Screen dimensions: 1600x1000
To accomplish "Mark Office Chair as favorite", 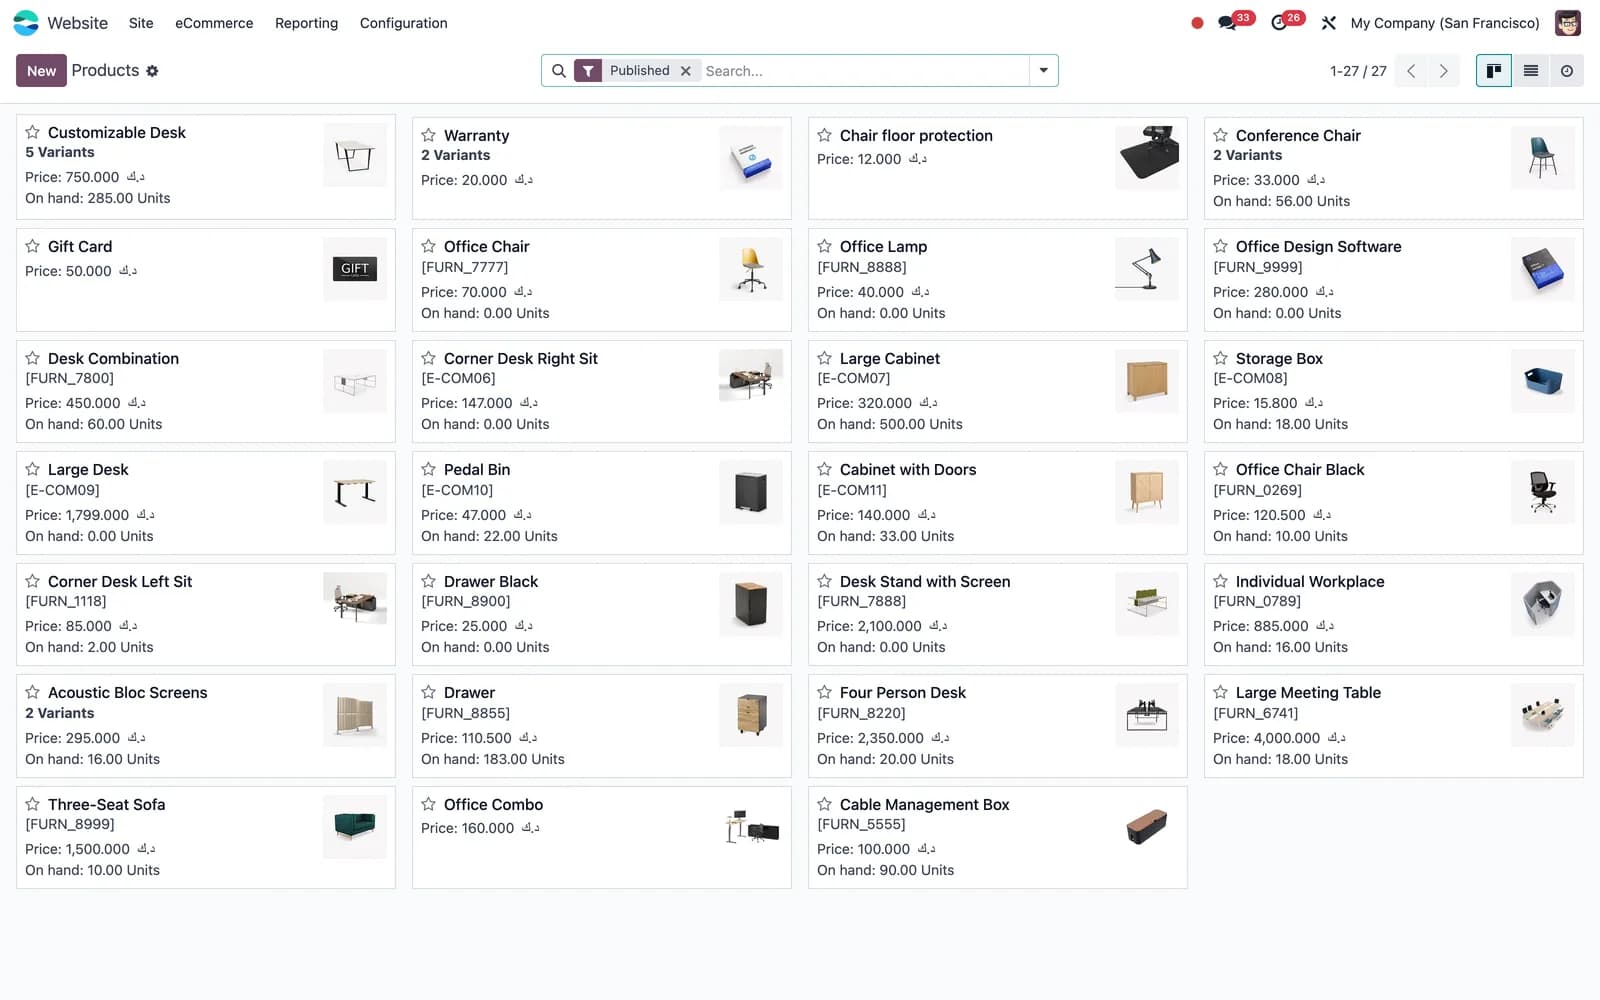I will click(x=429, y=246).
